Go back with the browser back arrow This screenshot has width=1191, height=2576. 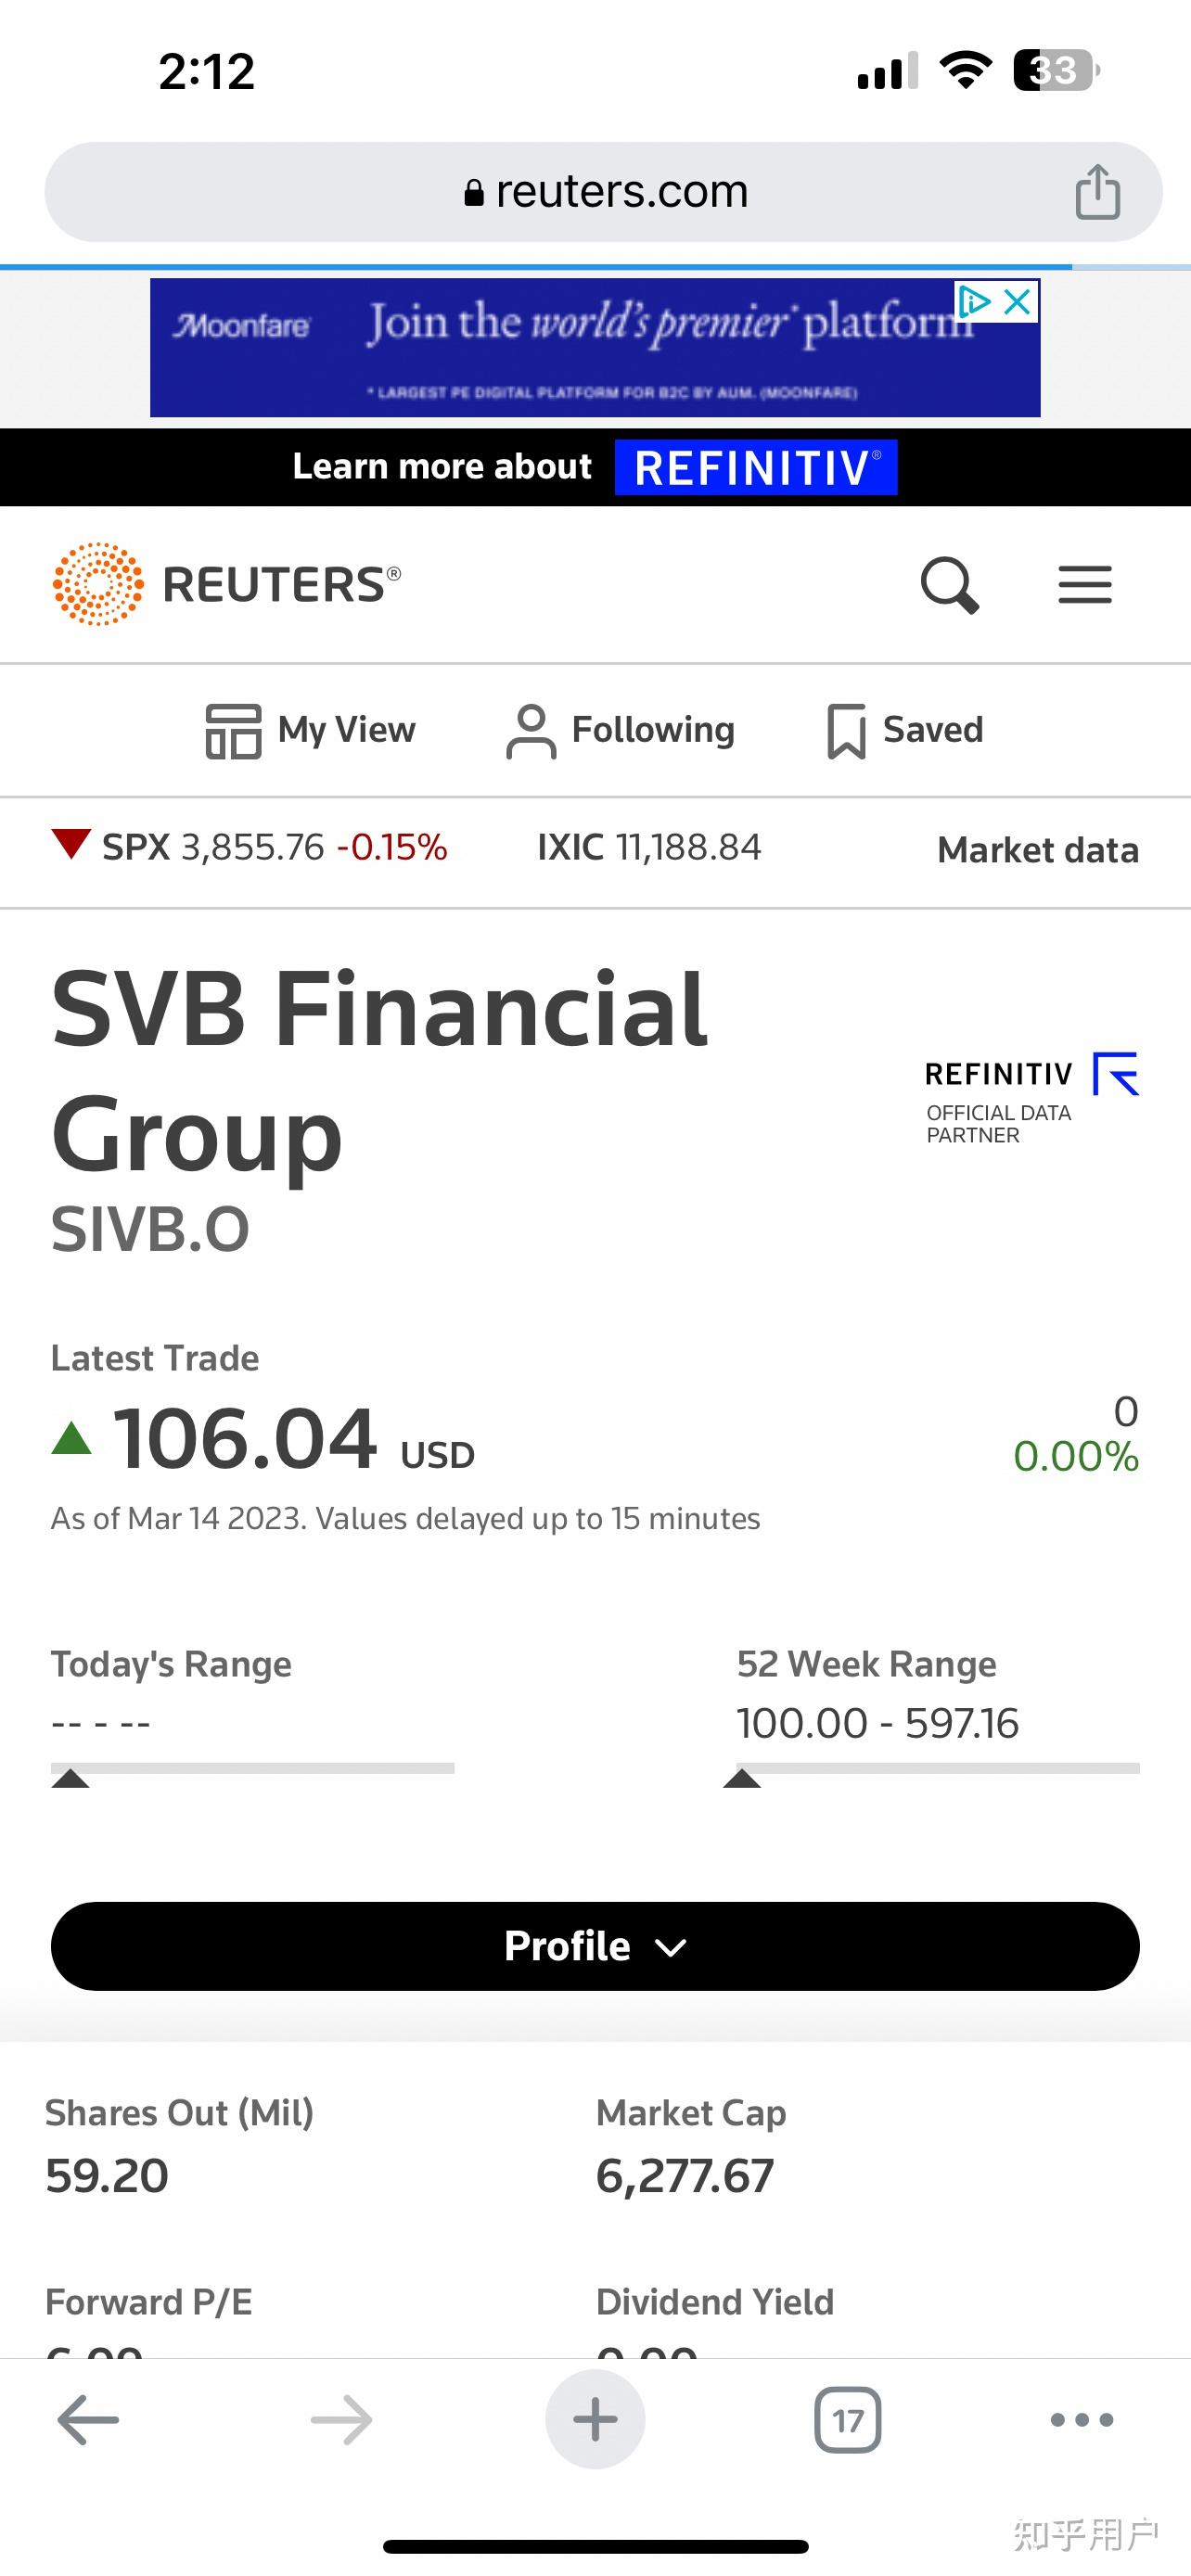point(88,2420)
